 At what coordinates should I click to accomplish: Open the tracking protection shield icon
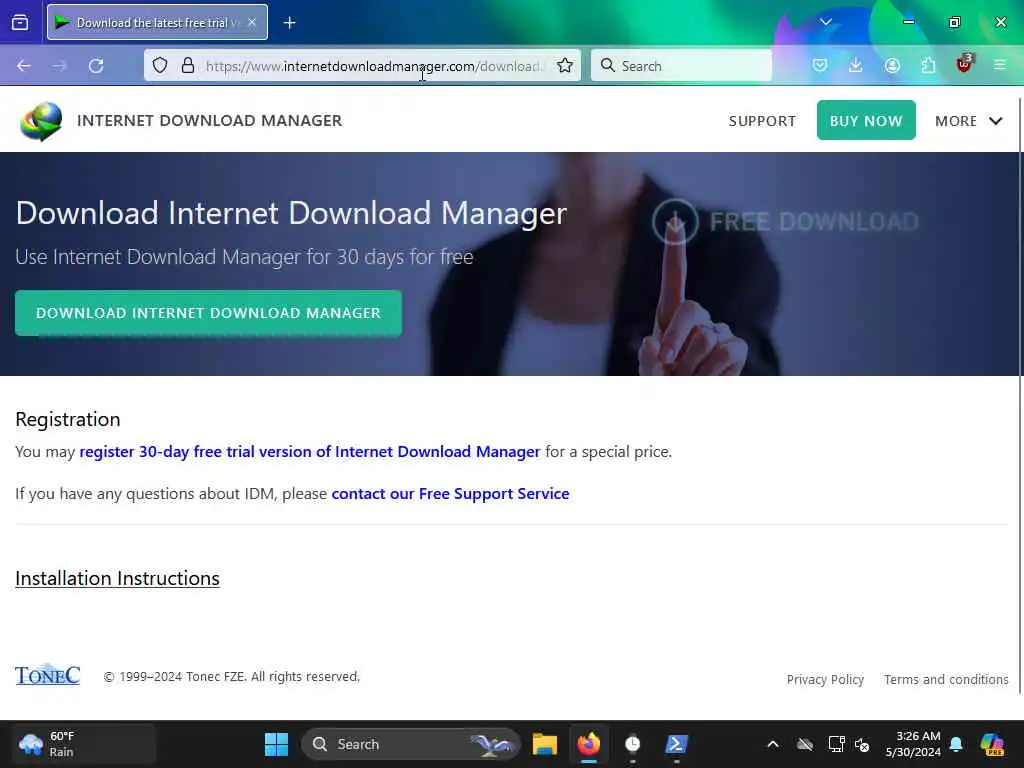pos(160,65)
